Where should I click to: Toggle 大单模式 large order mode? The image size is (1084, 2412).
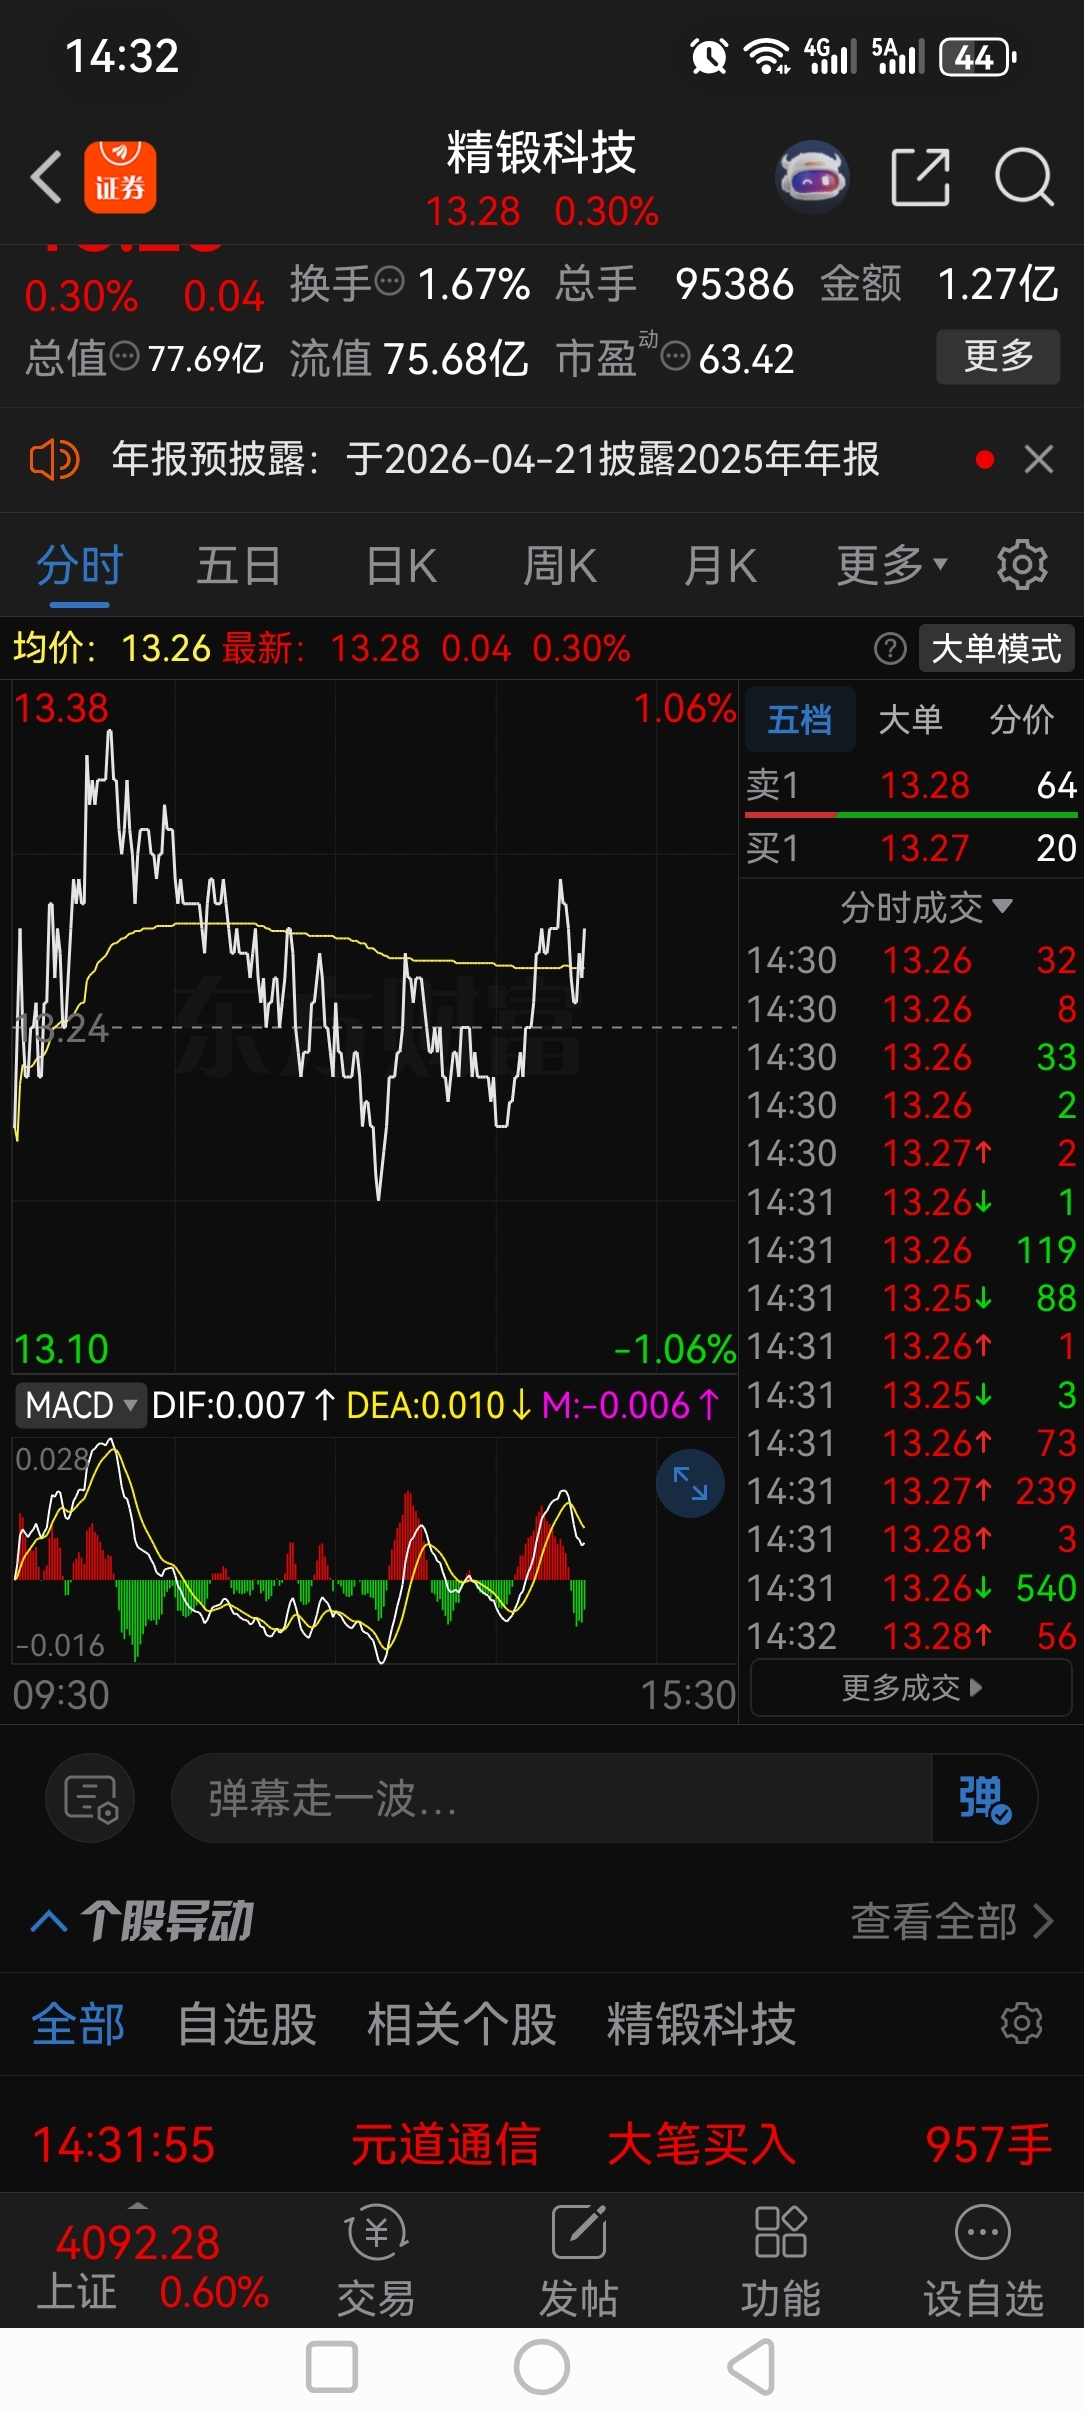(996, 649)
